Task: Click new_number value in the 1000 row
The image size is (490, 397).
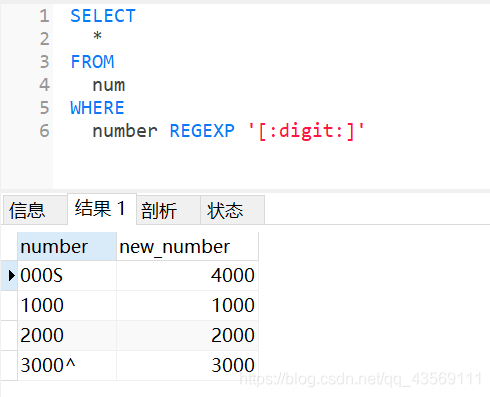Action: tap(187, 305)
